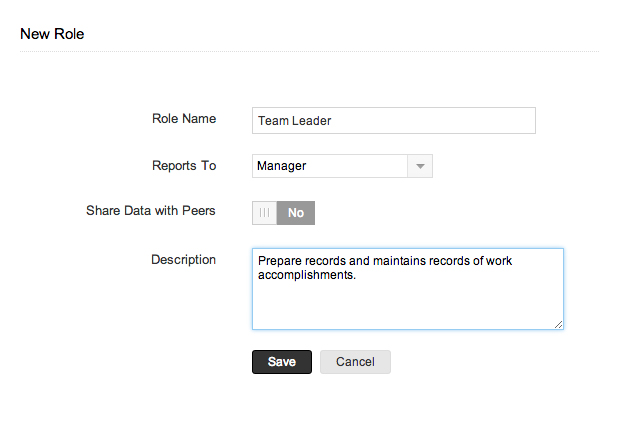Click the 'Reports To' label
Image resolution: width=621 pixels, height=426 pixels.
183,166
